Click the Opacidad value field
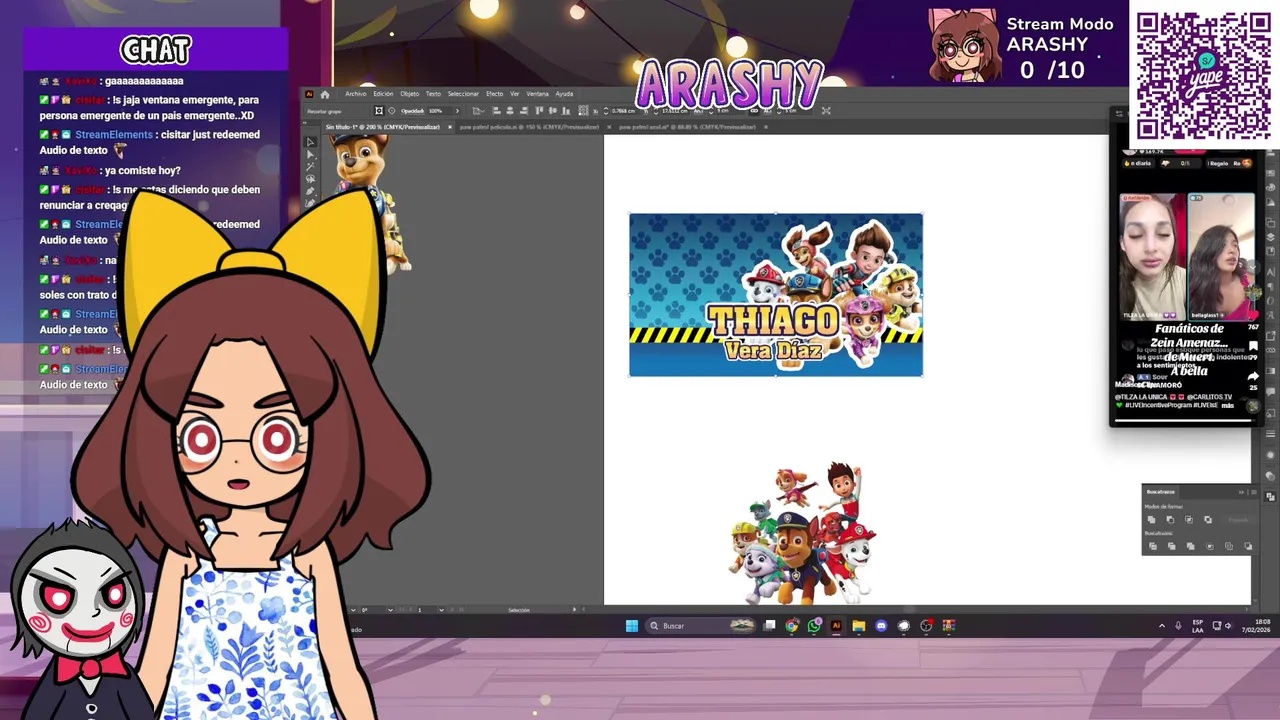The image size is (1280, 720). 438,111
